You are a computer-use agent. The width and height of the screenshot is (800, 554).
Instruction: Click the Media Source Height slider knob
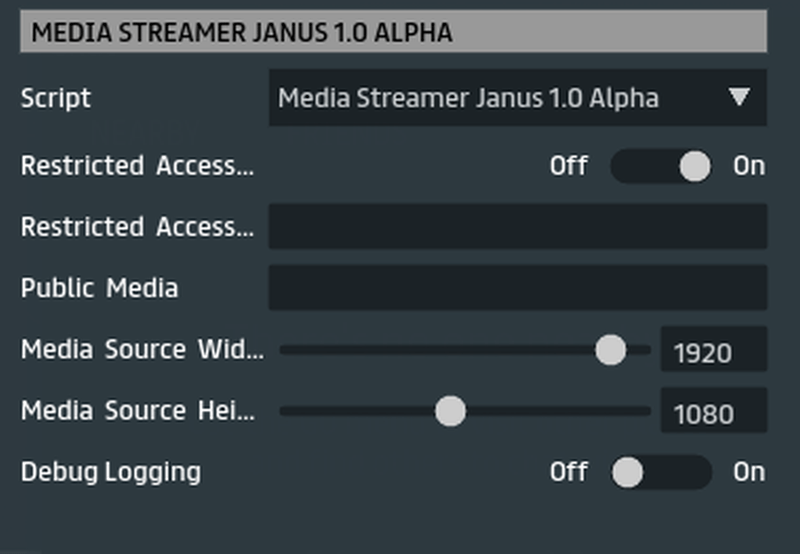(450, 411)
